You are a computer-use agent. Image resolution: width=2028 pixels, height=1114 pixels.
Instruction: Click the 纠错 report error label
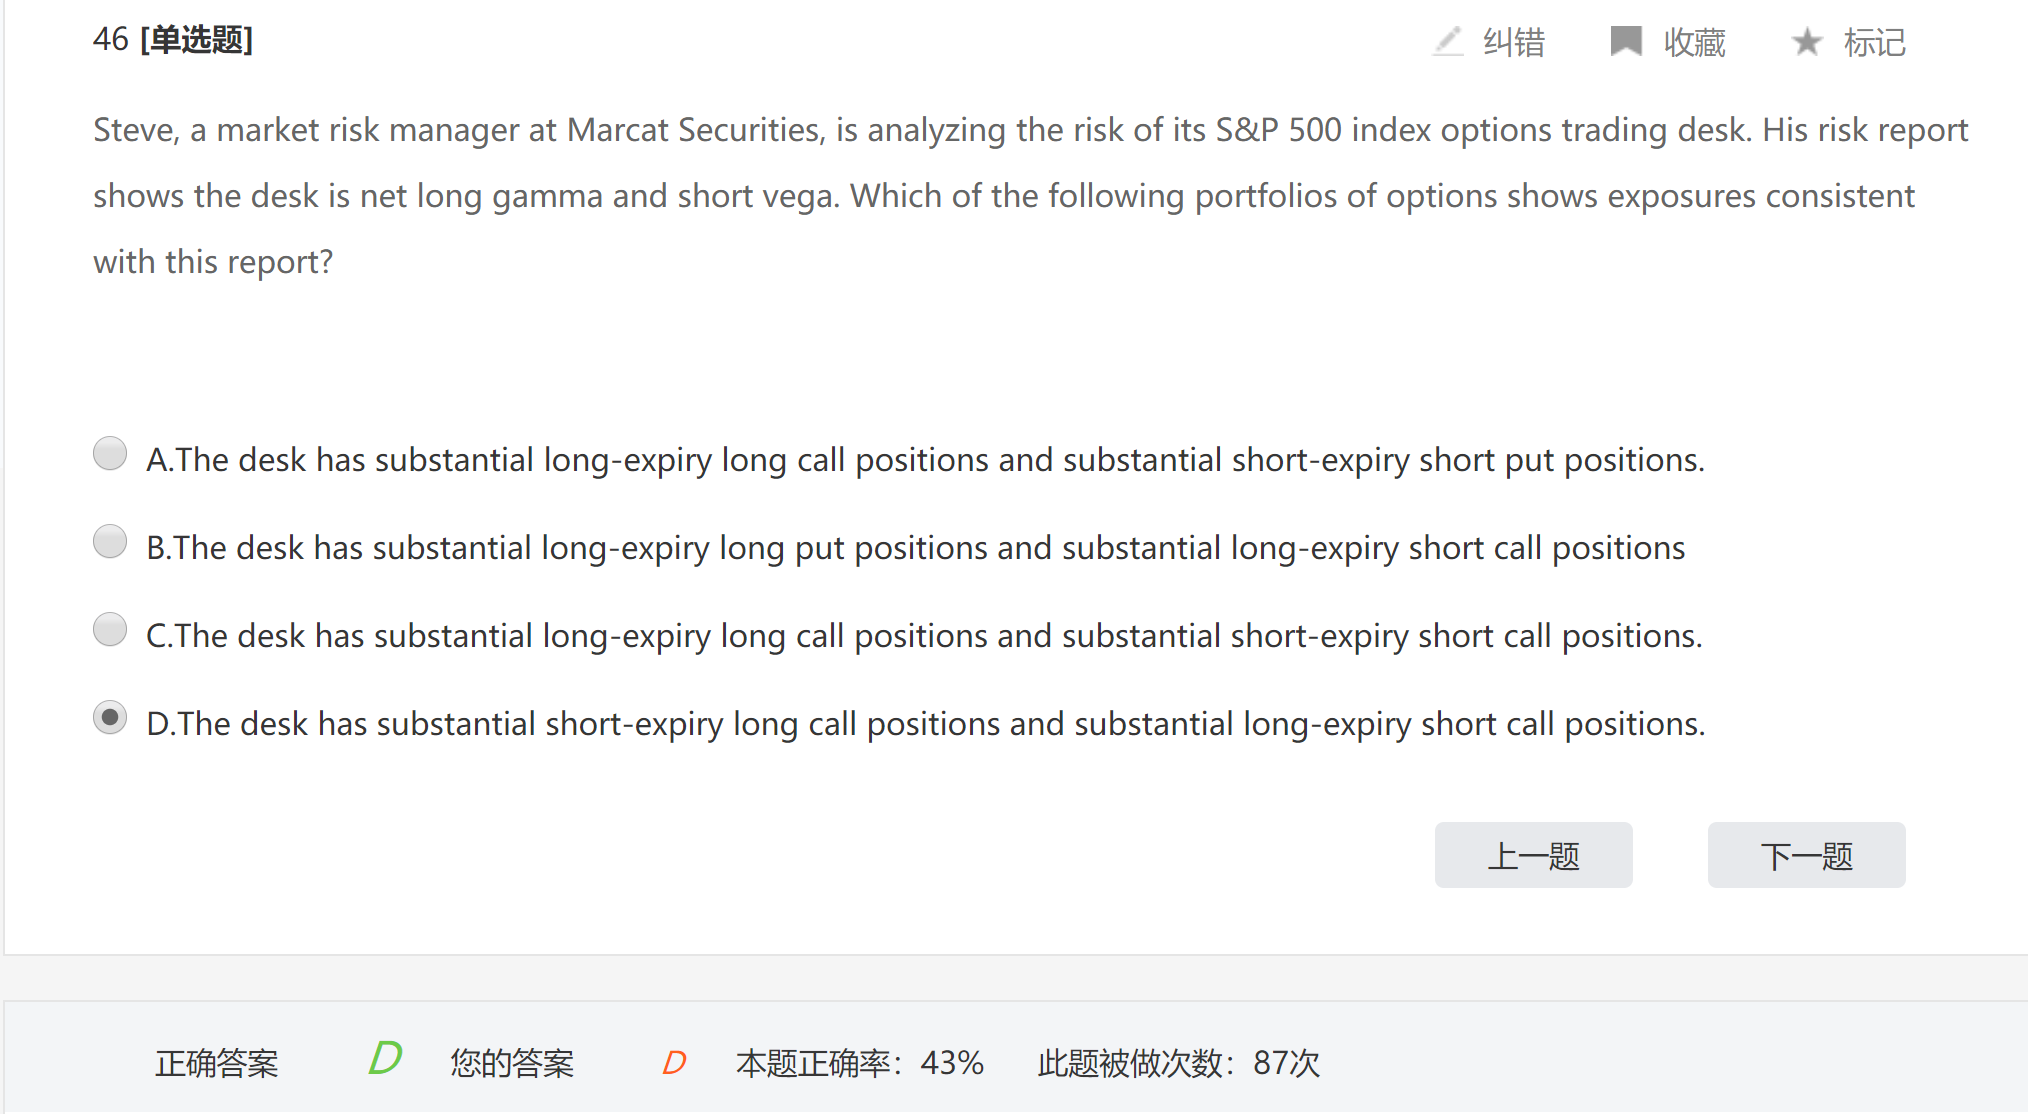1514,43
